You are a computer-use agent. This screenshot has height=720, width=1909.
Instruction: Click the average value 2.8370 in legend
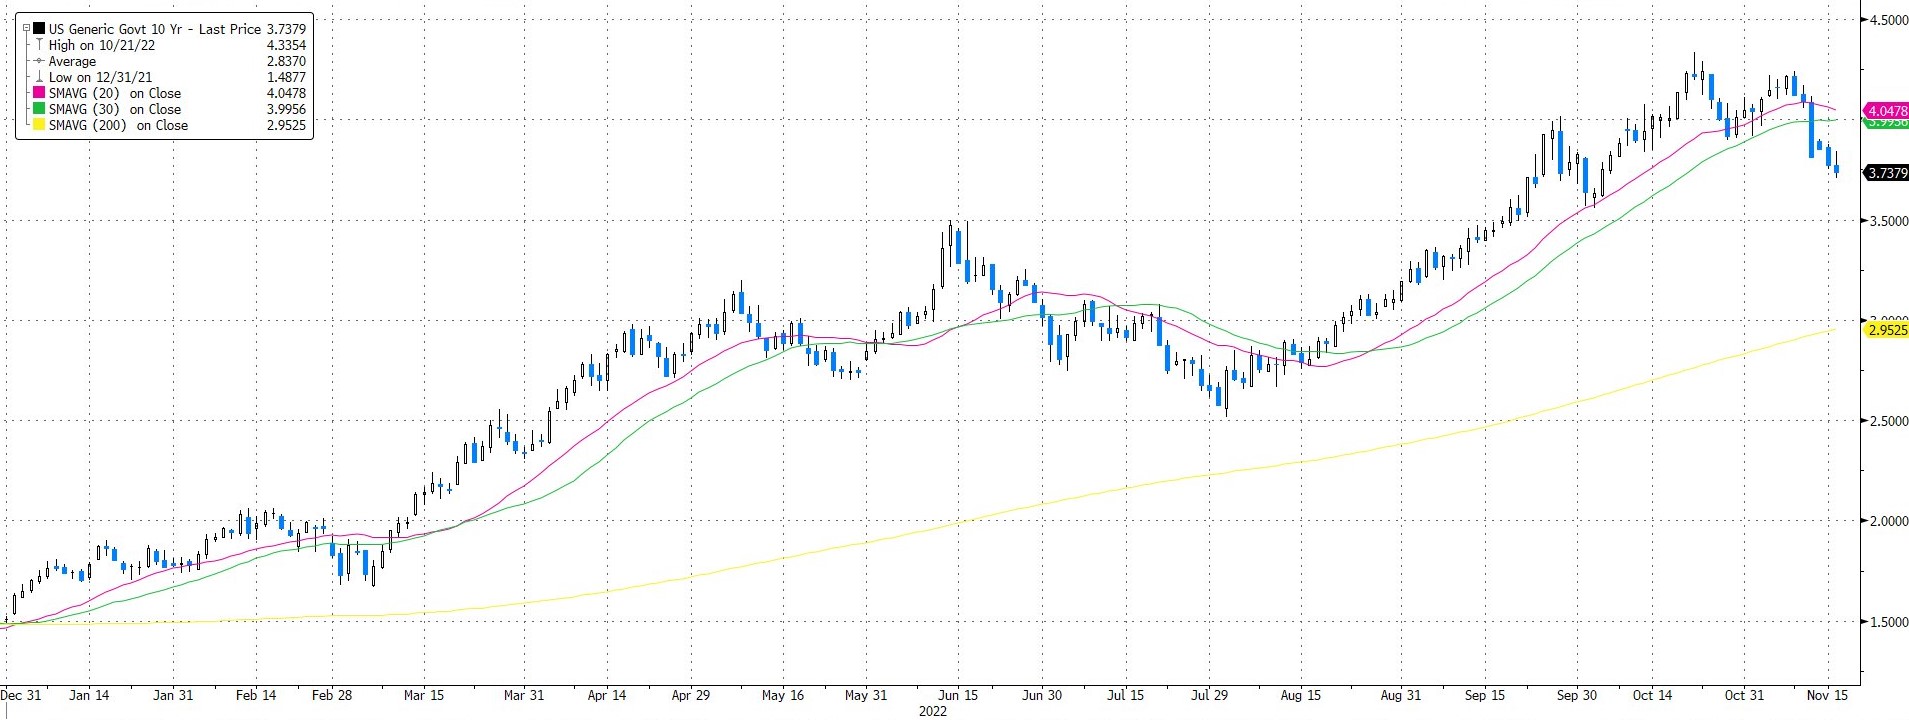click(286, 61)
